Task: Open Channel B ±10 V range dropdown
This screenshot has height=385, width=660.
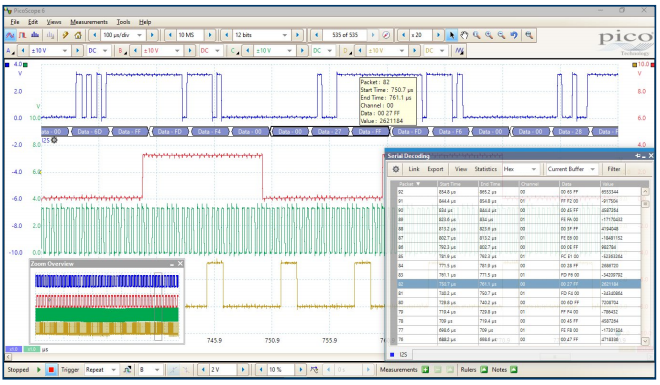Action: [177, 50]
